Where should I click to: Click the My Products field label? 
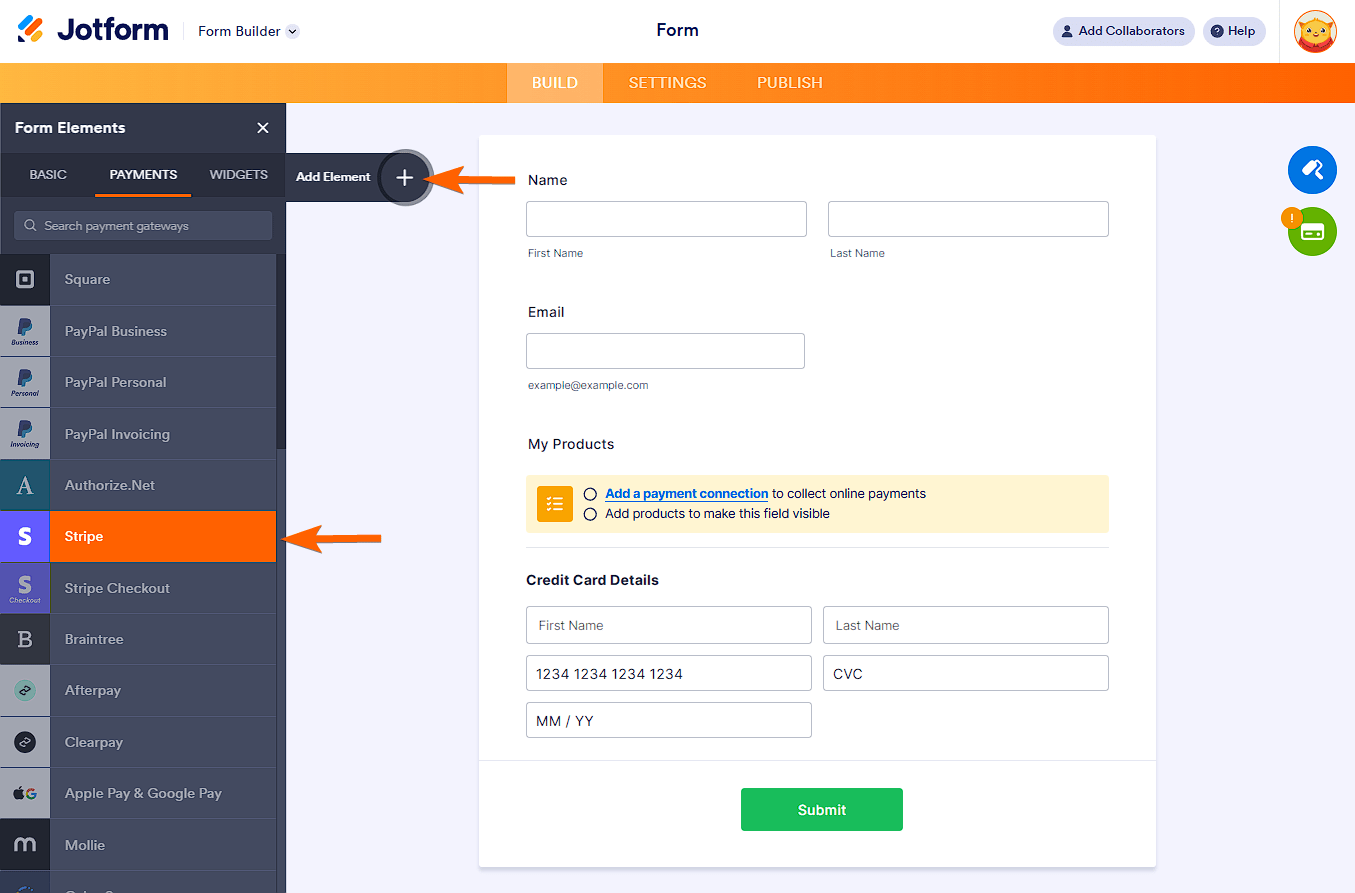571,444
